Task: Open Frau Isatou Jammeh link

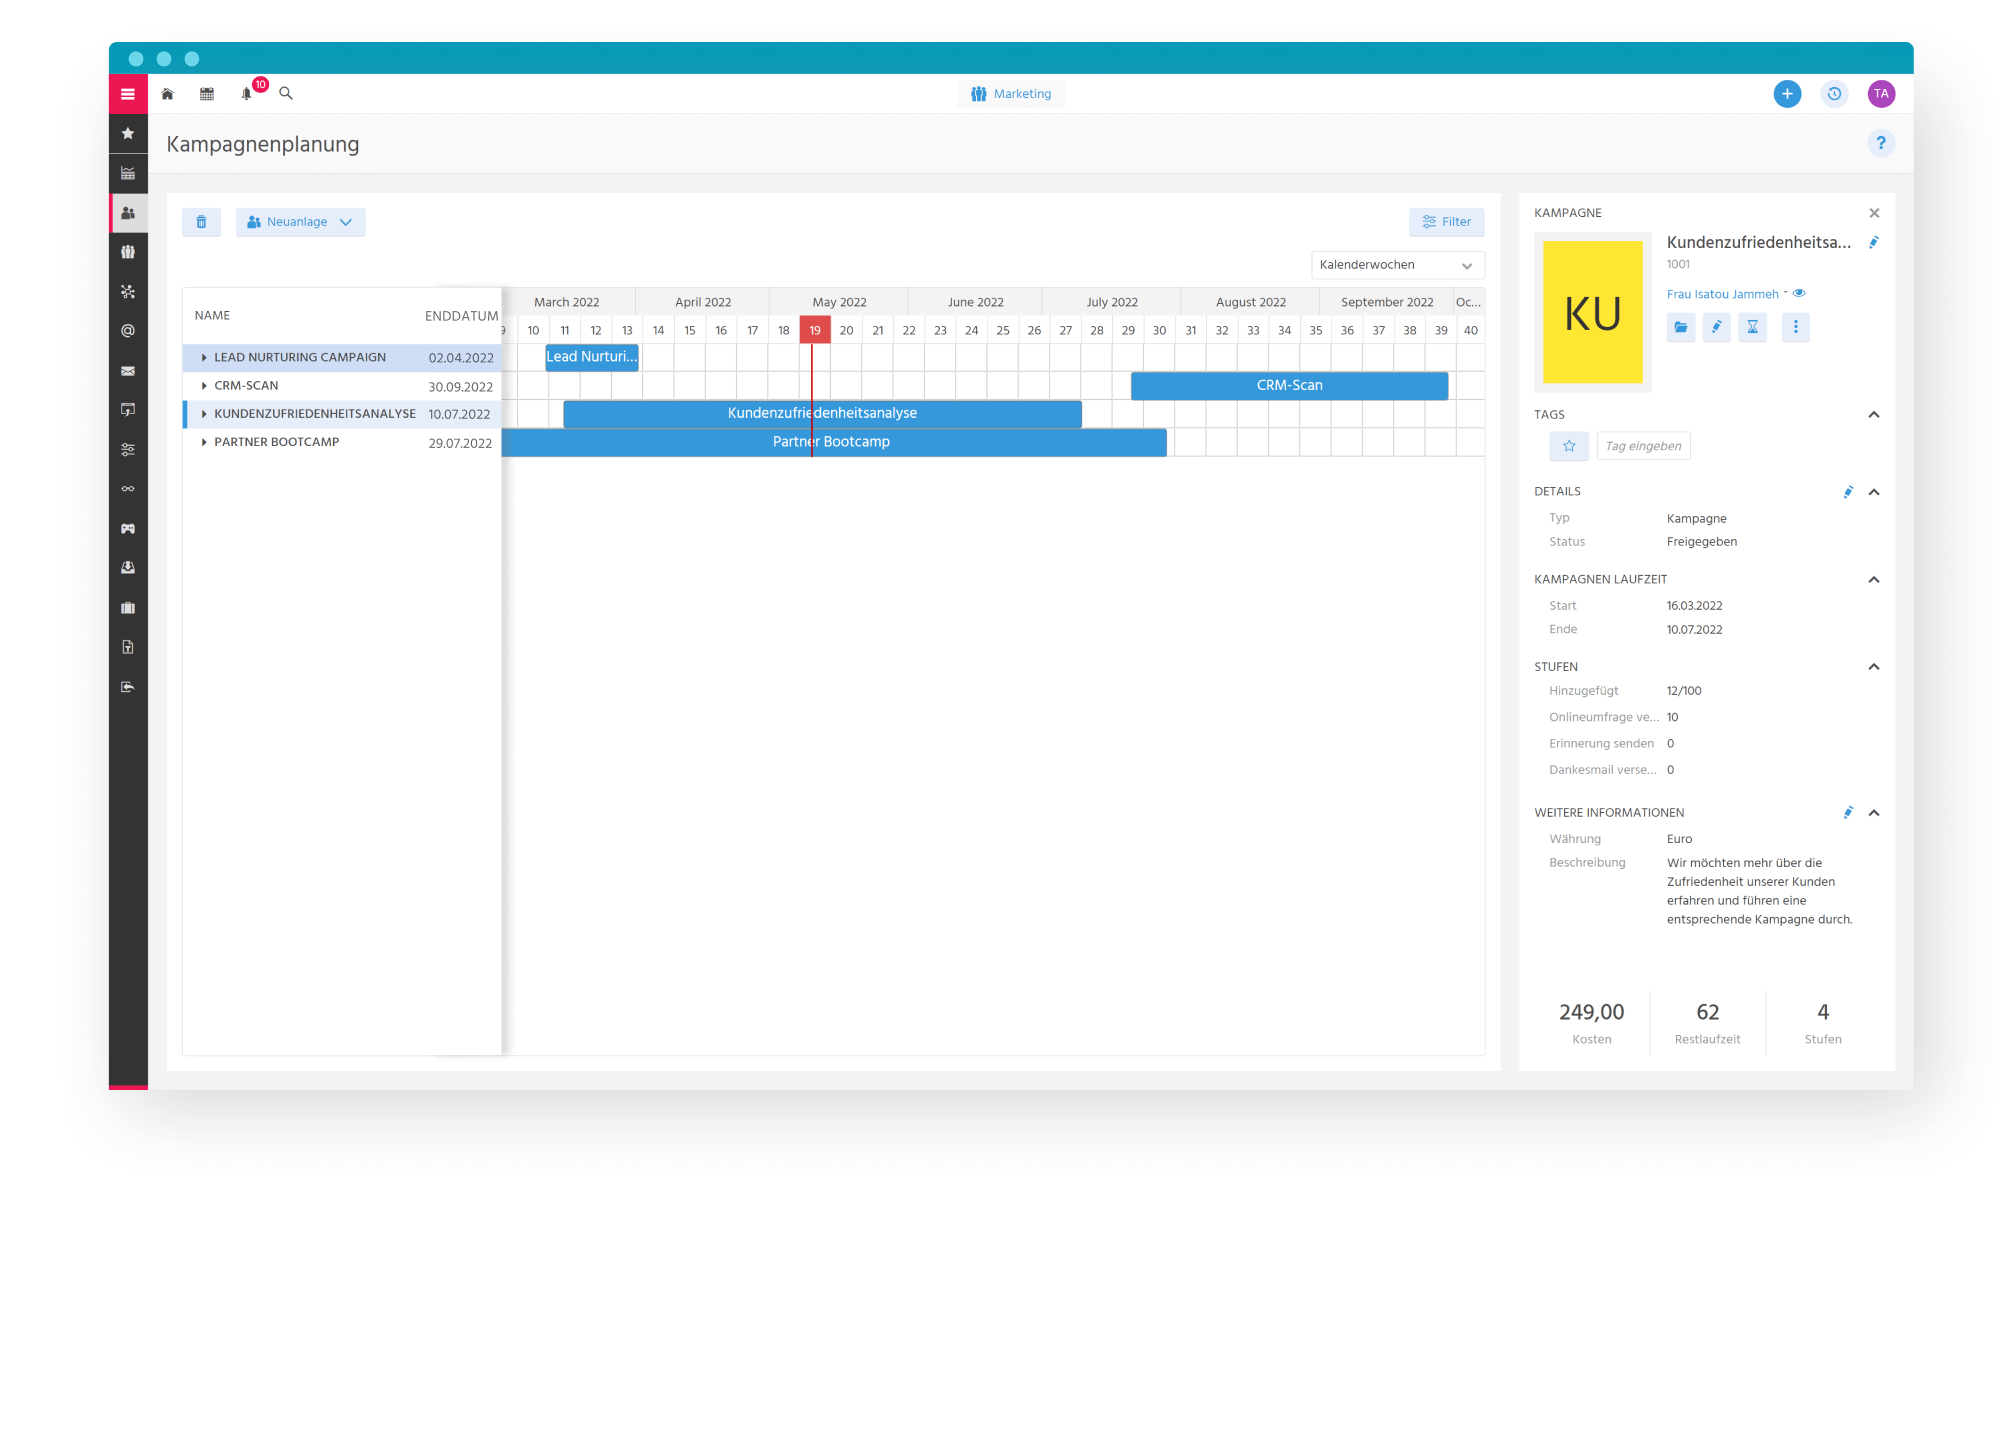Action: click(1722, 294)
